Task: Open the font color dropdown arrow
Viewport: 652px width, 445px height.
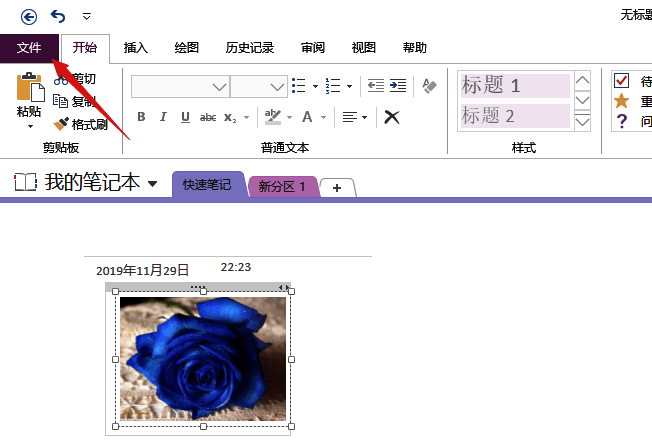Action: (x=323, y=118)
